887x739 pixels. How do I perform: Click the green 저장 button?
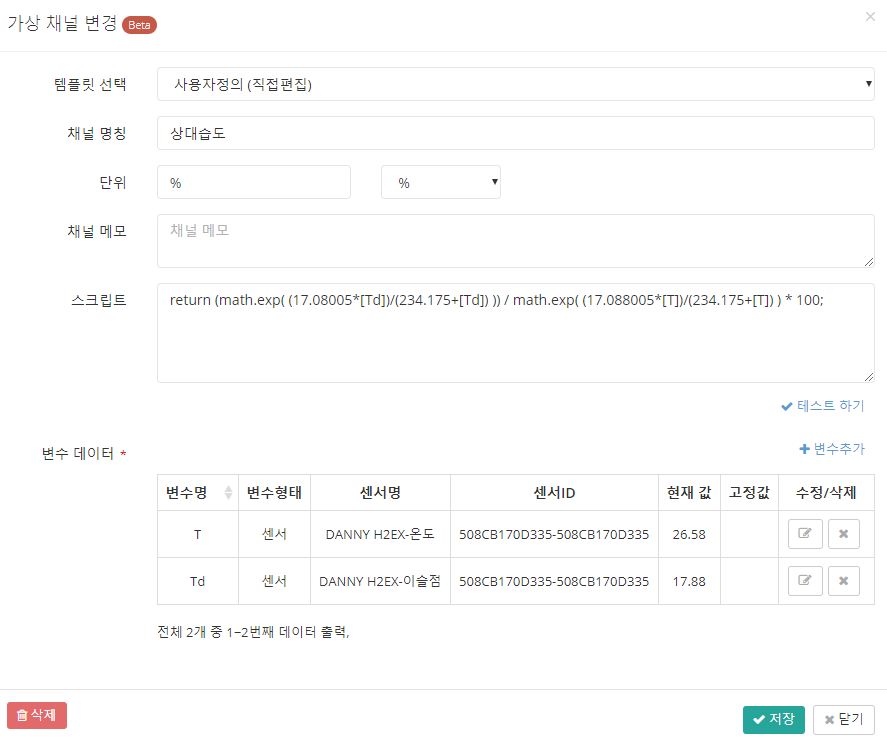tap(773, 719)
